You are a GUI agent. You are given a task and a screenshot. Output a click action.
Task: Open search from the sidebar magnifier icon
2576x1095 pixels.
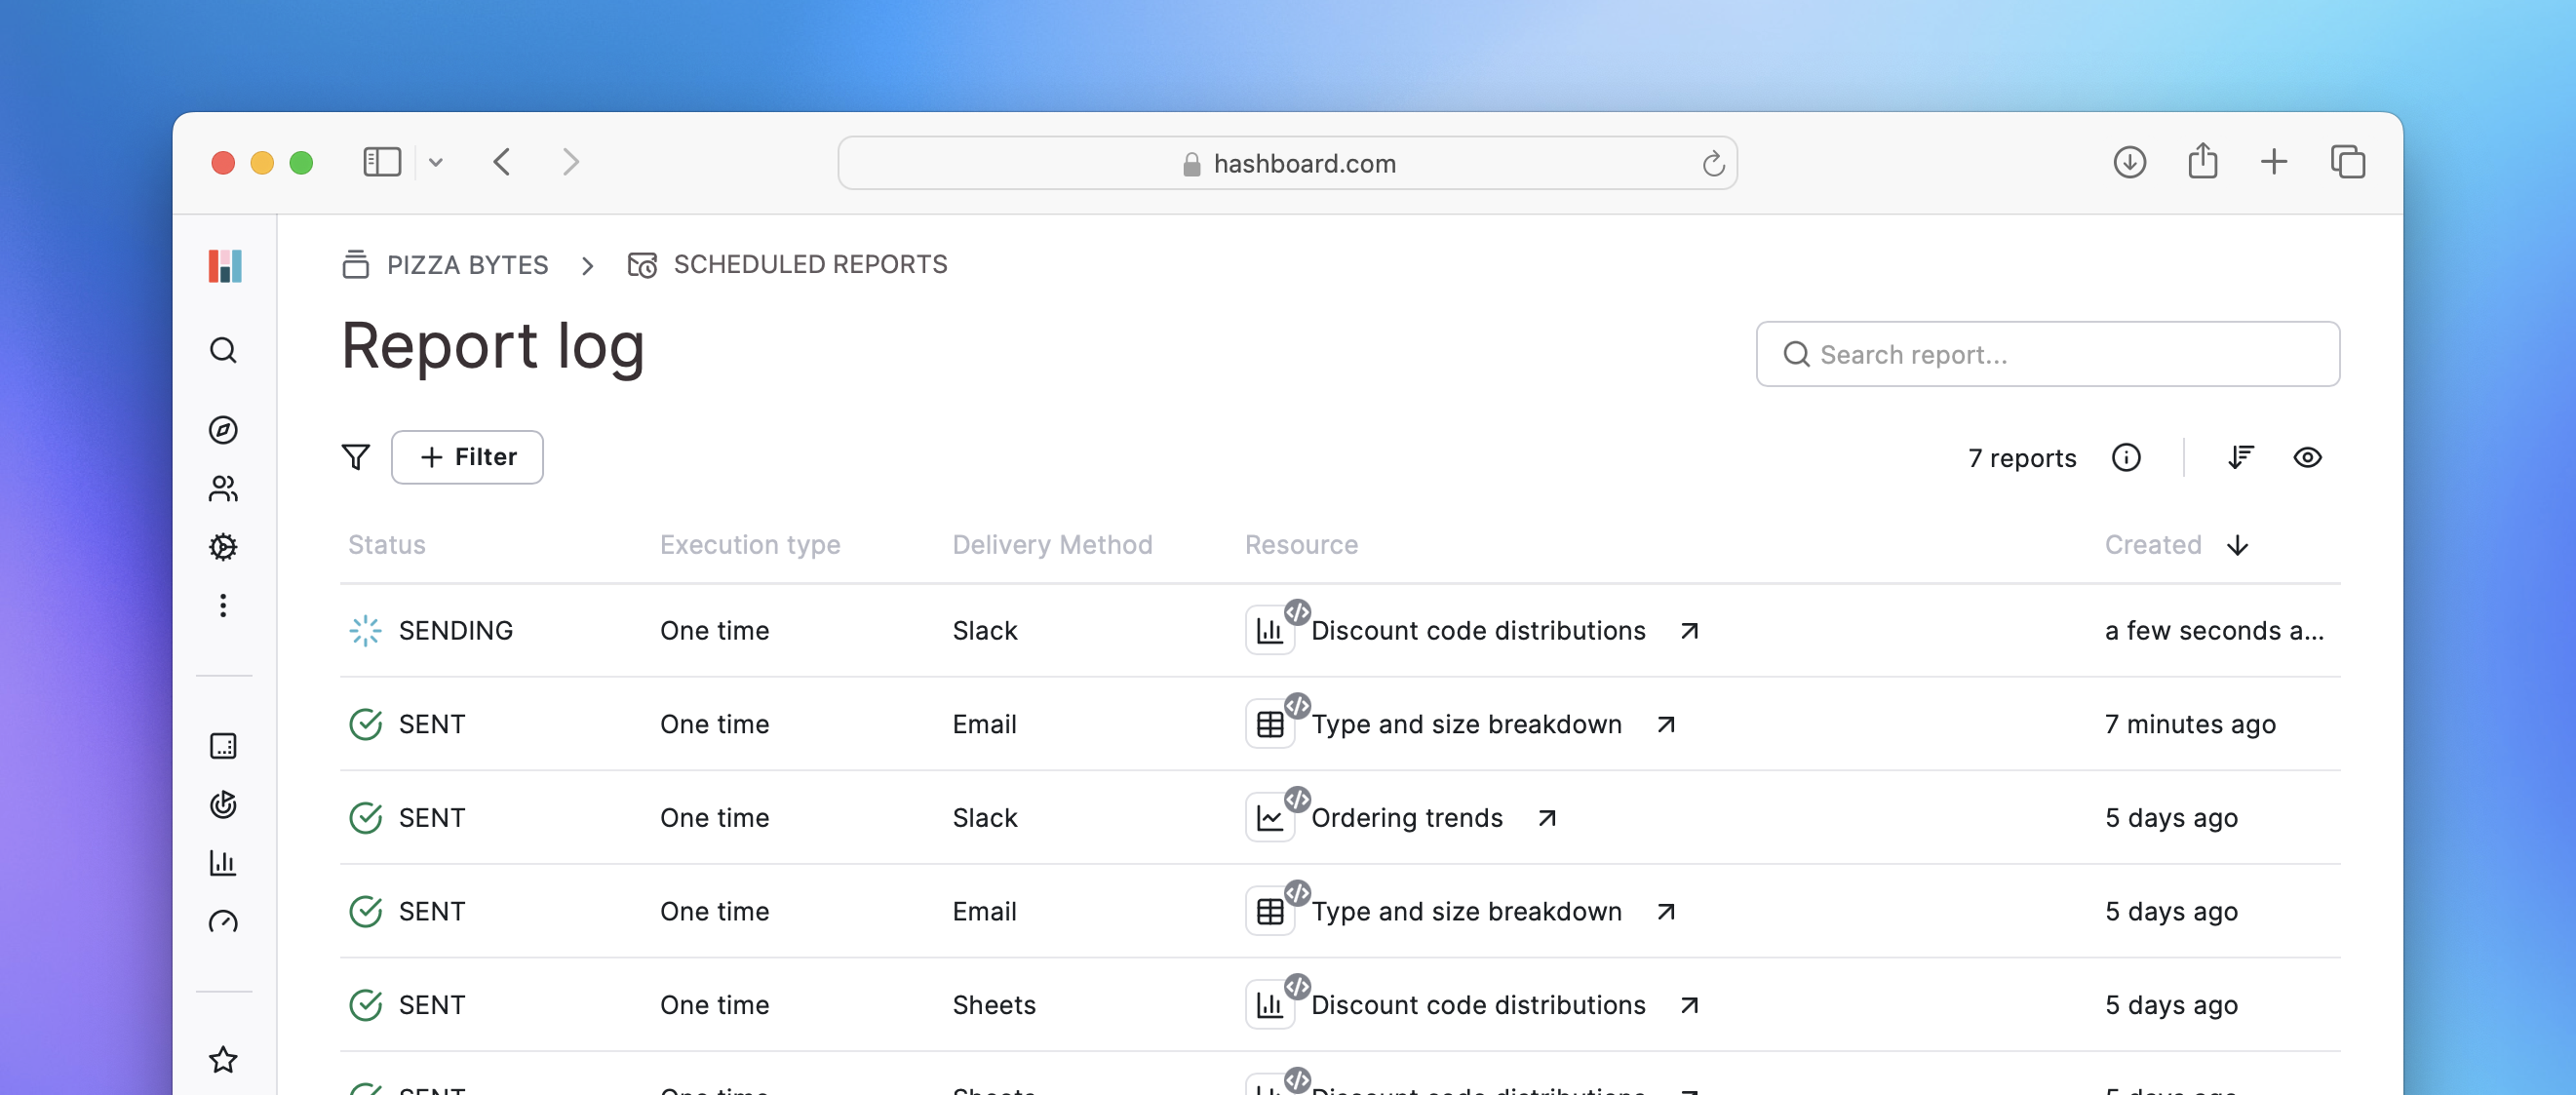coord(223,351)
